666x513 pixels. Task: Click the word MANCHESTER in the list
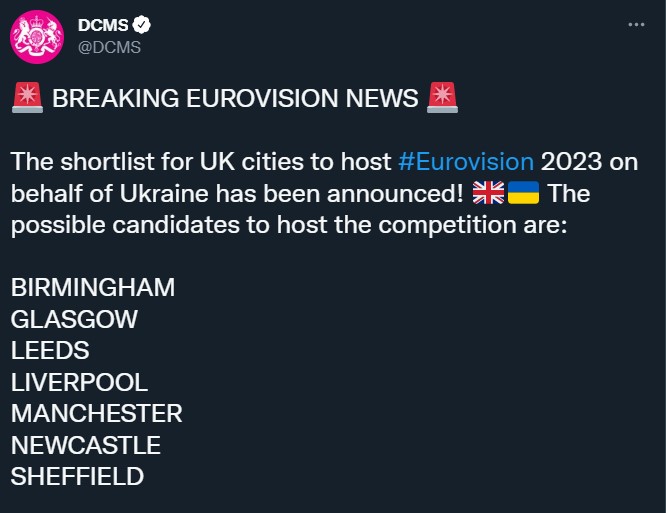(x=96, y=413)
